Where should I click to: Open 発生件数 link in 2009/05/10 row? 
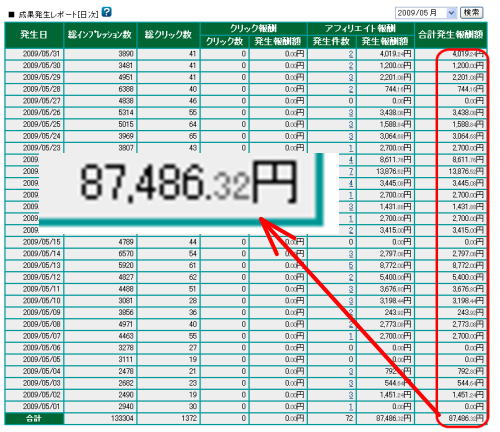[x=351, y=301]
